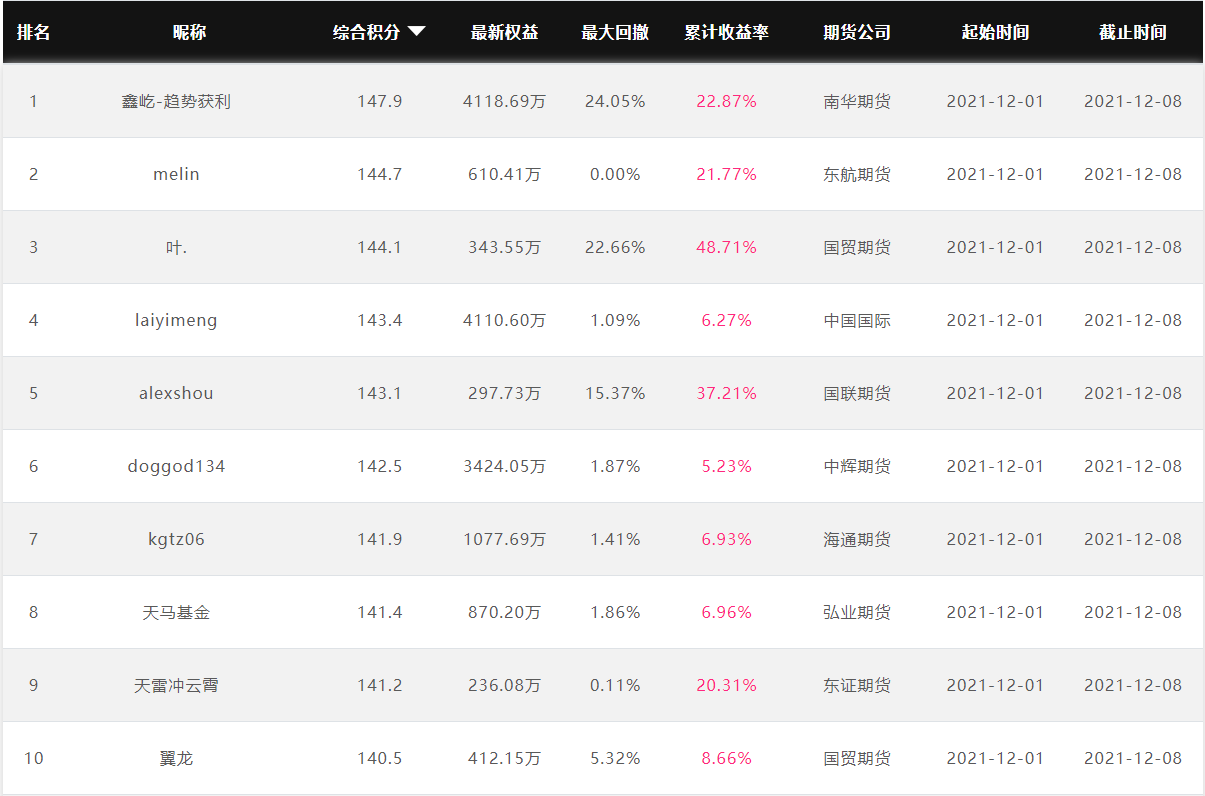Select score 143.1
The width and height of the screenshot is (1205, 796).
tap(380, 393)
